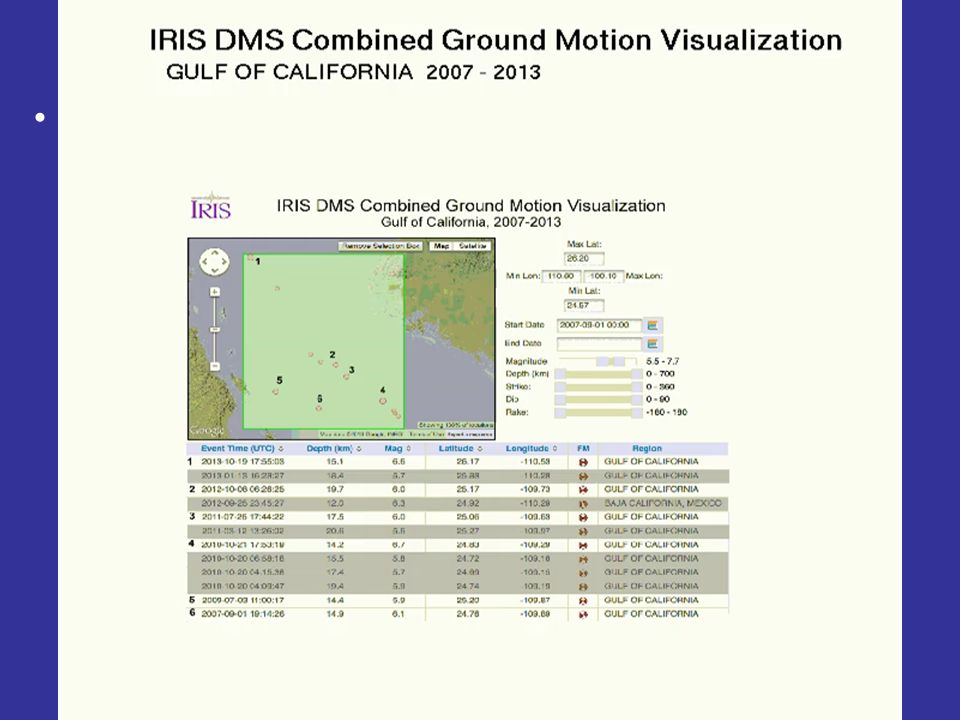The width and height of the screenshot is (960, 720).
Task: Click the Max Lon input field
Action: [604, 276]
